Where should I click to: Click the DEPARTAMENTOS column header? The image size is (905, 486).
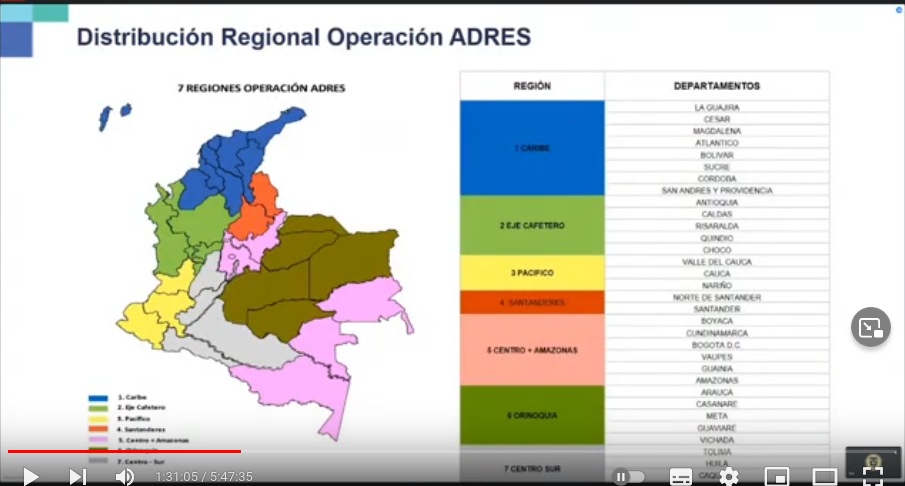(x=717, y=86)
